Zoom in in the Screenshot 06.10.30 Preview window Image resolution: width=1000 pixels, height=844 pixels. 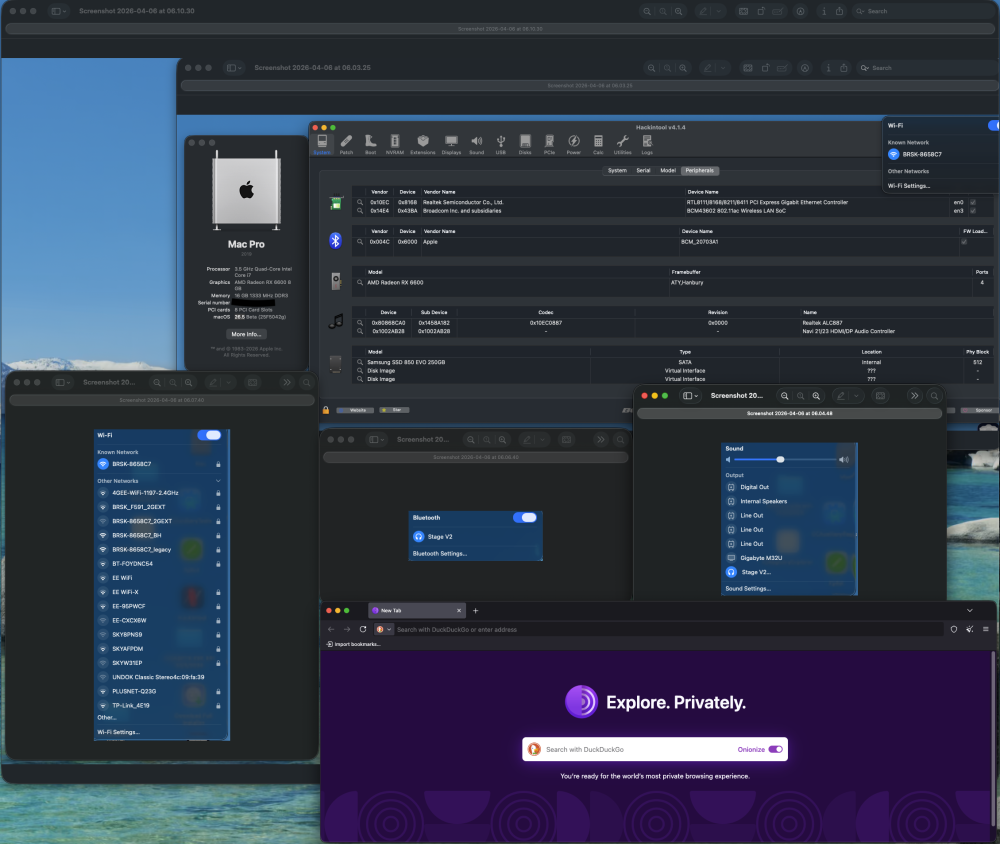(679, 11)
